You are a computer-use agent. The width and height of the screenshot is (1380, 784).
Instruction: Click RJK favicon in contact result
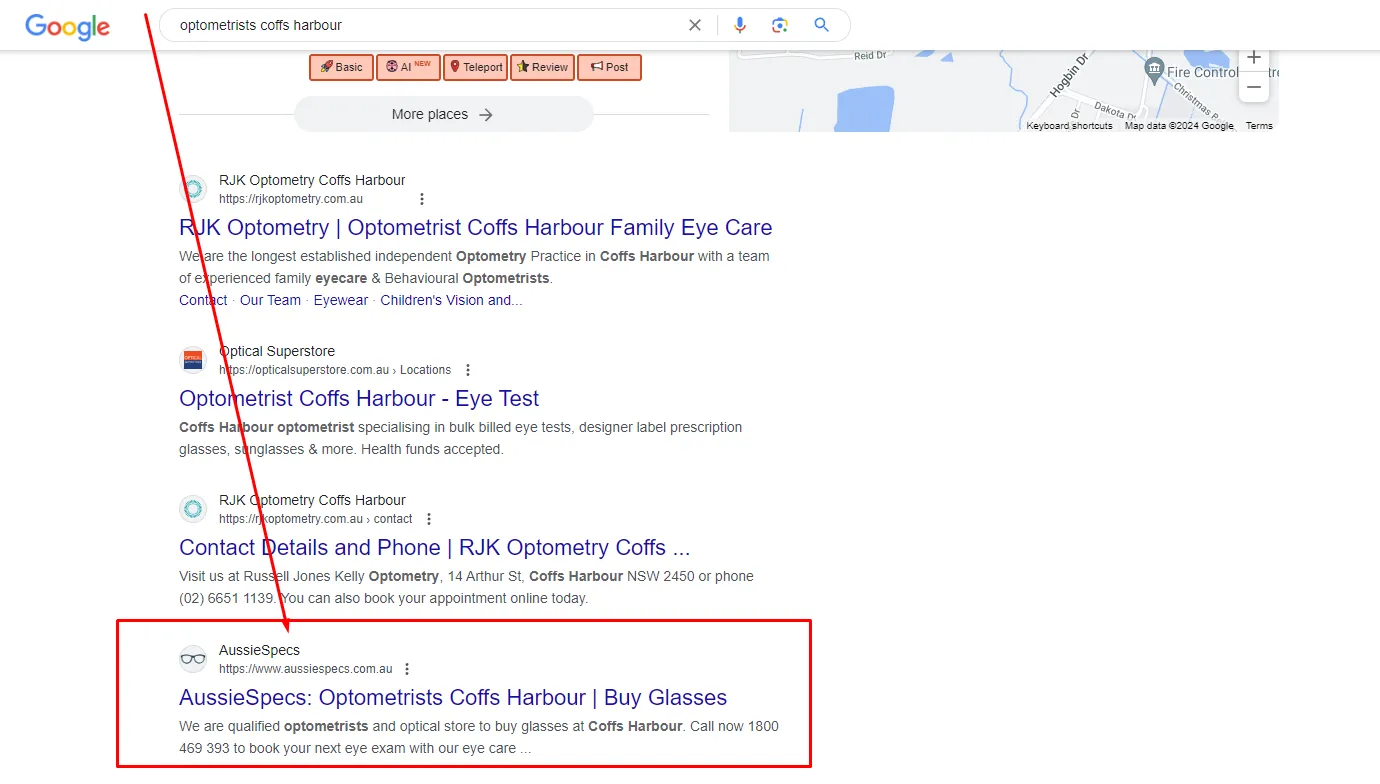193,509
